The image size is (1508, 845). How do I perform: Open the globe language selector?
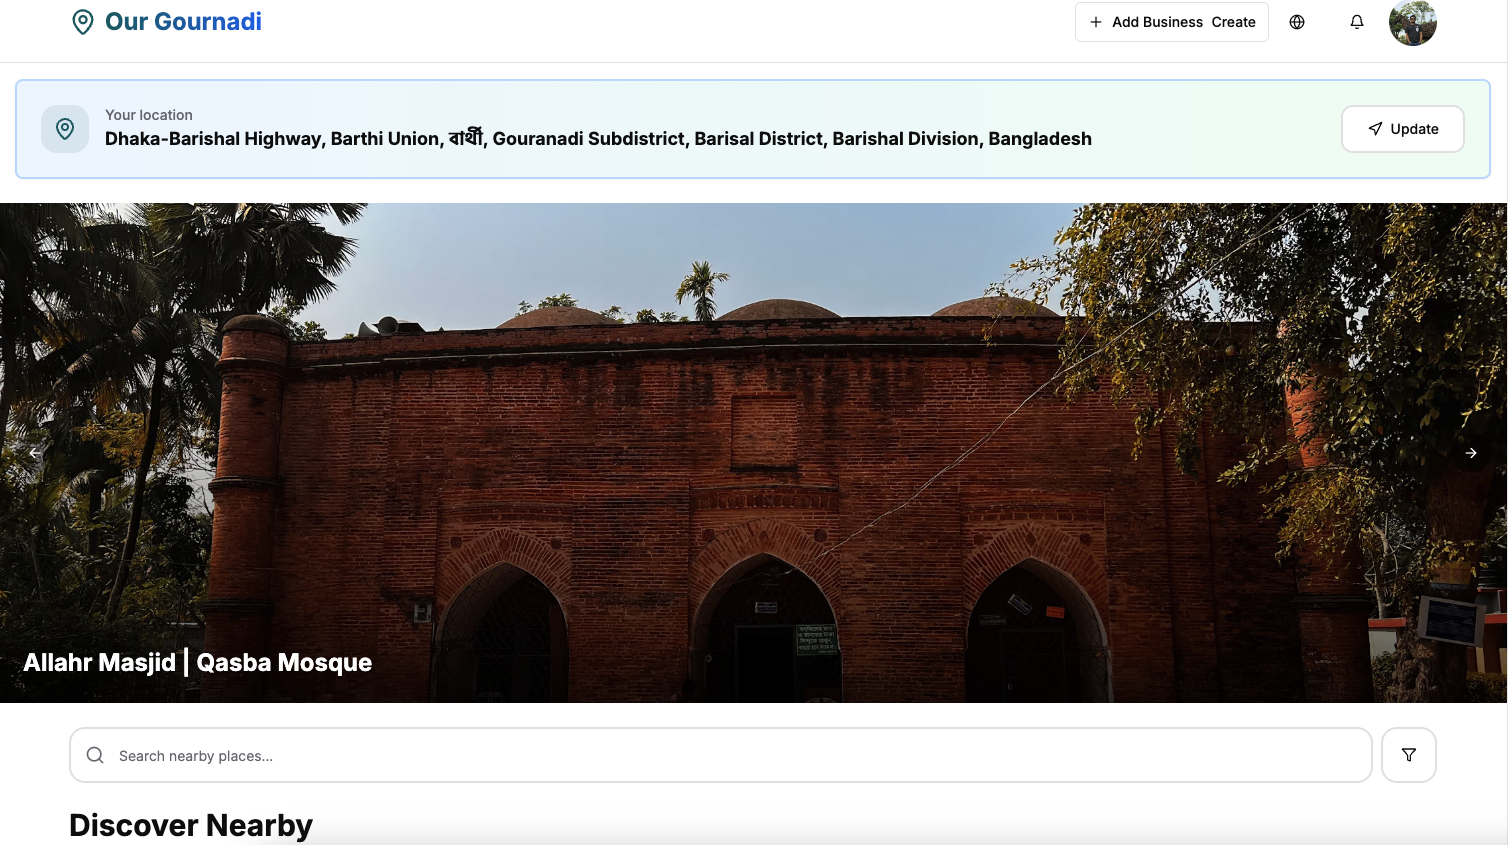coord(1297,22)
